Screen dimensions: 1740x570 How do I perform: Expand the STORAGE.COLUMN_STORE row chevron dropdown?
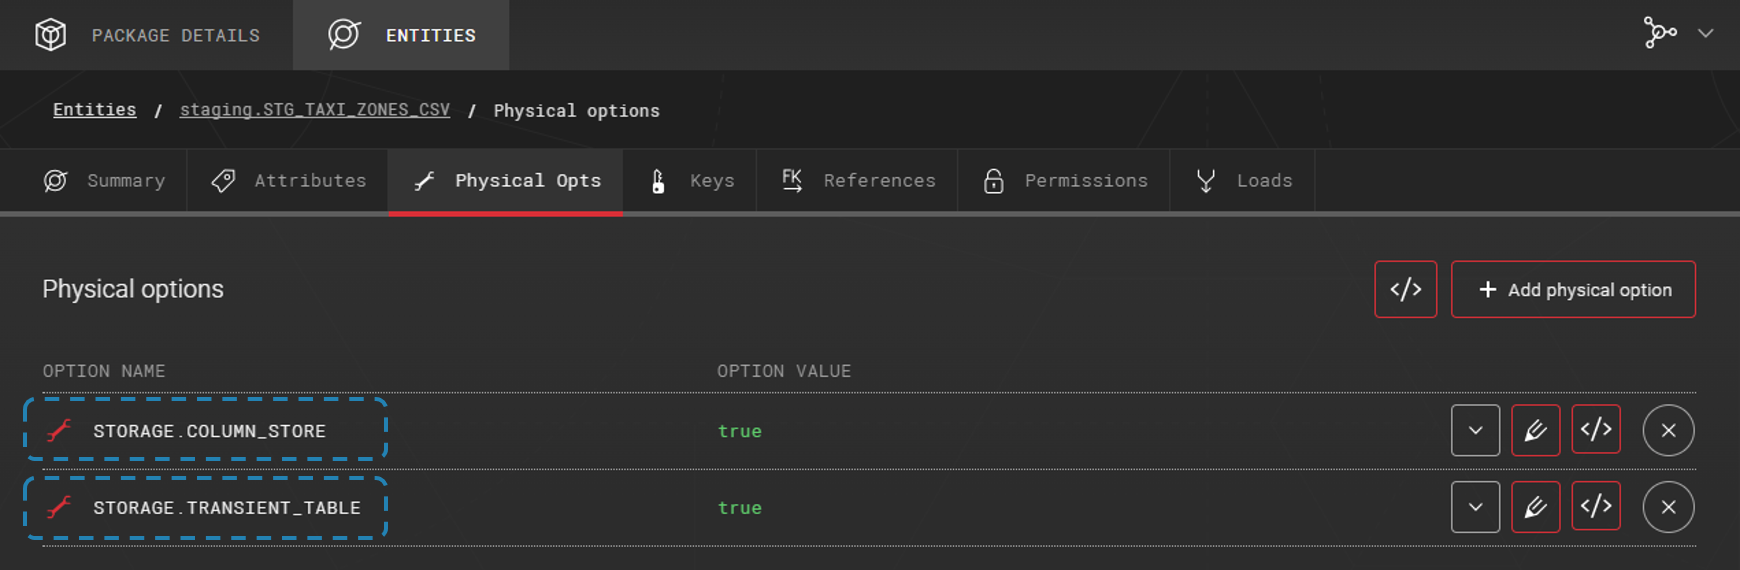pyautogui.click(x=1475, y=431)
